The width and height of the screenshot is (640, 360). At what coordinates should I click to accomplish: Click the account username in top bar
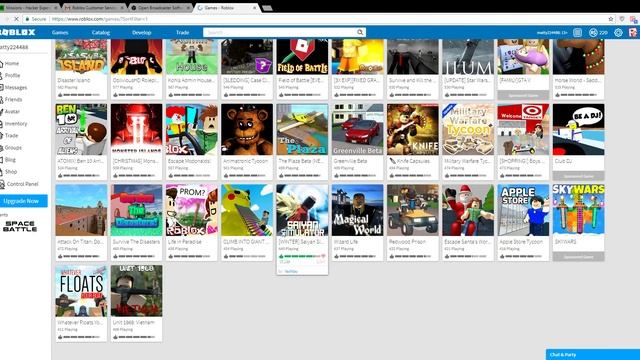click(552, 33)
